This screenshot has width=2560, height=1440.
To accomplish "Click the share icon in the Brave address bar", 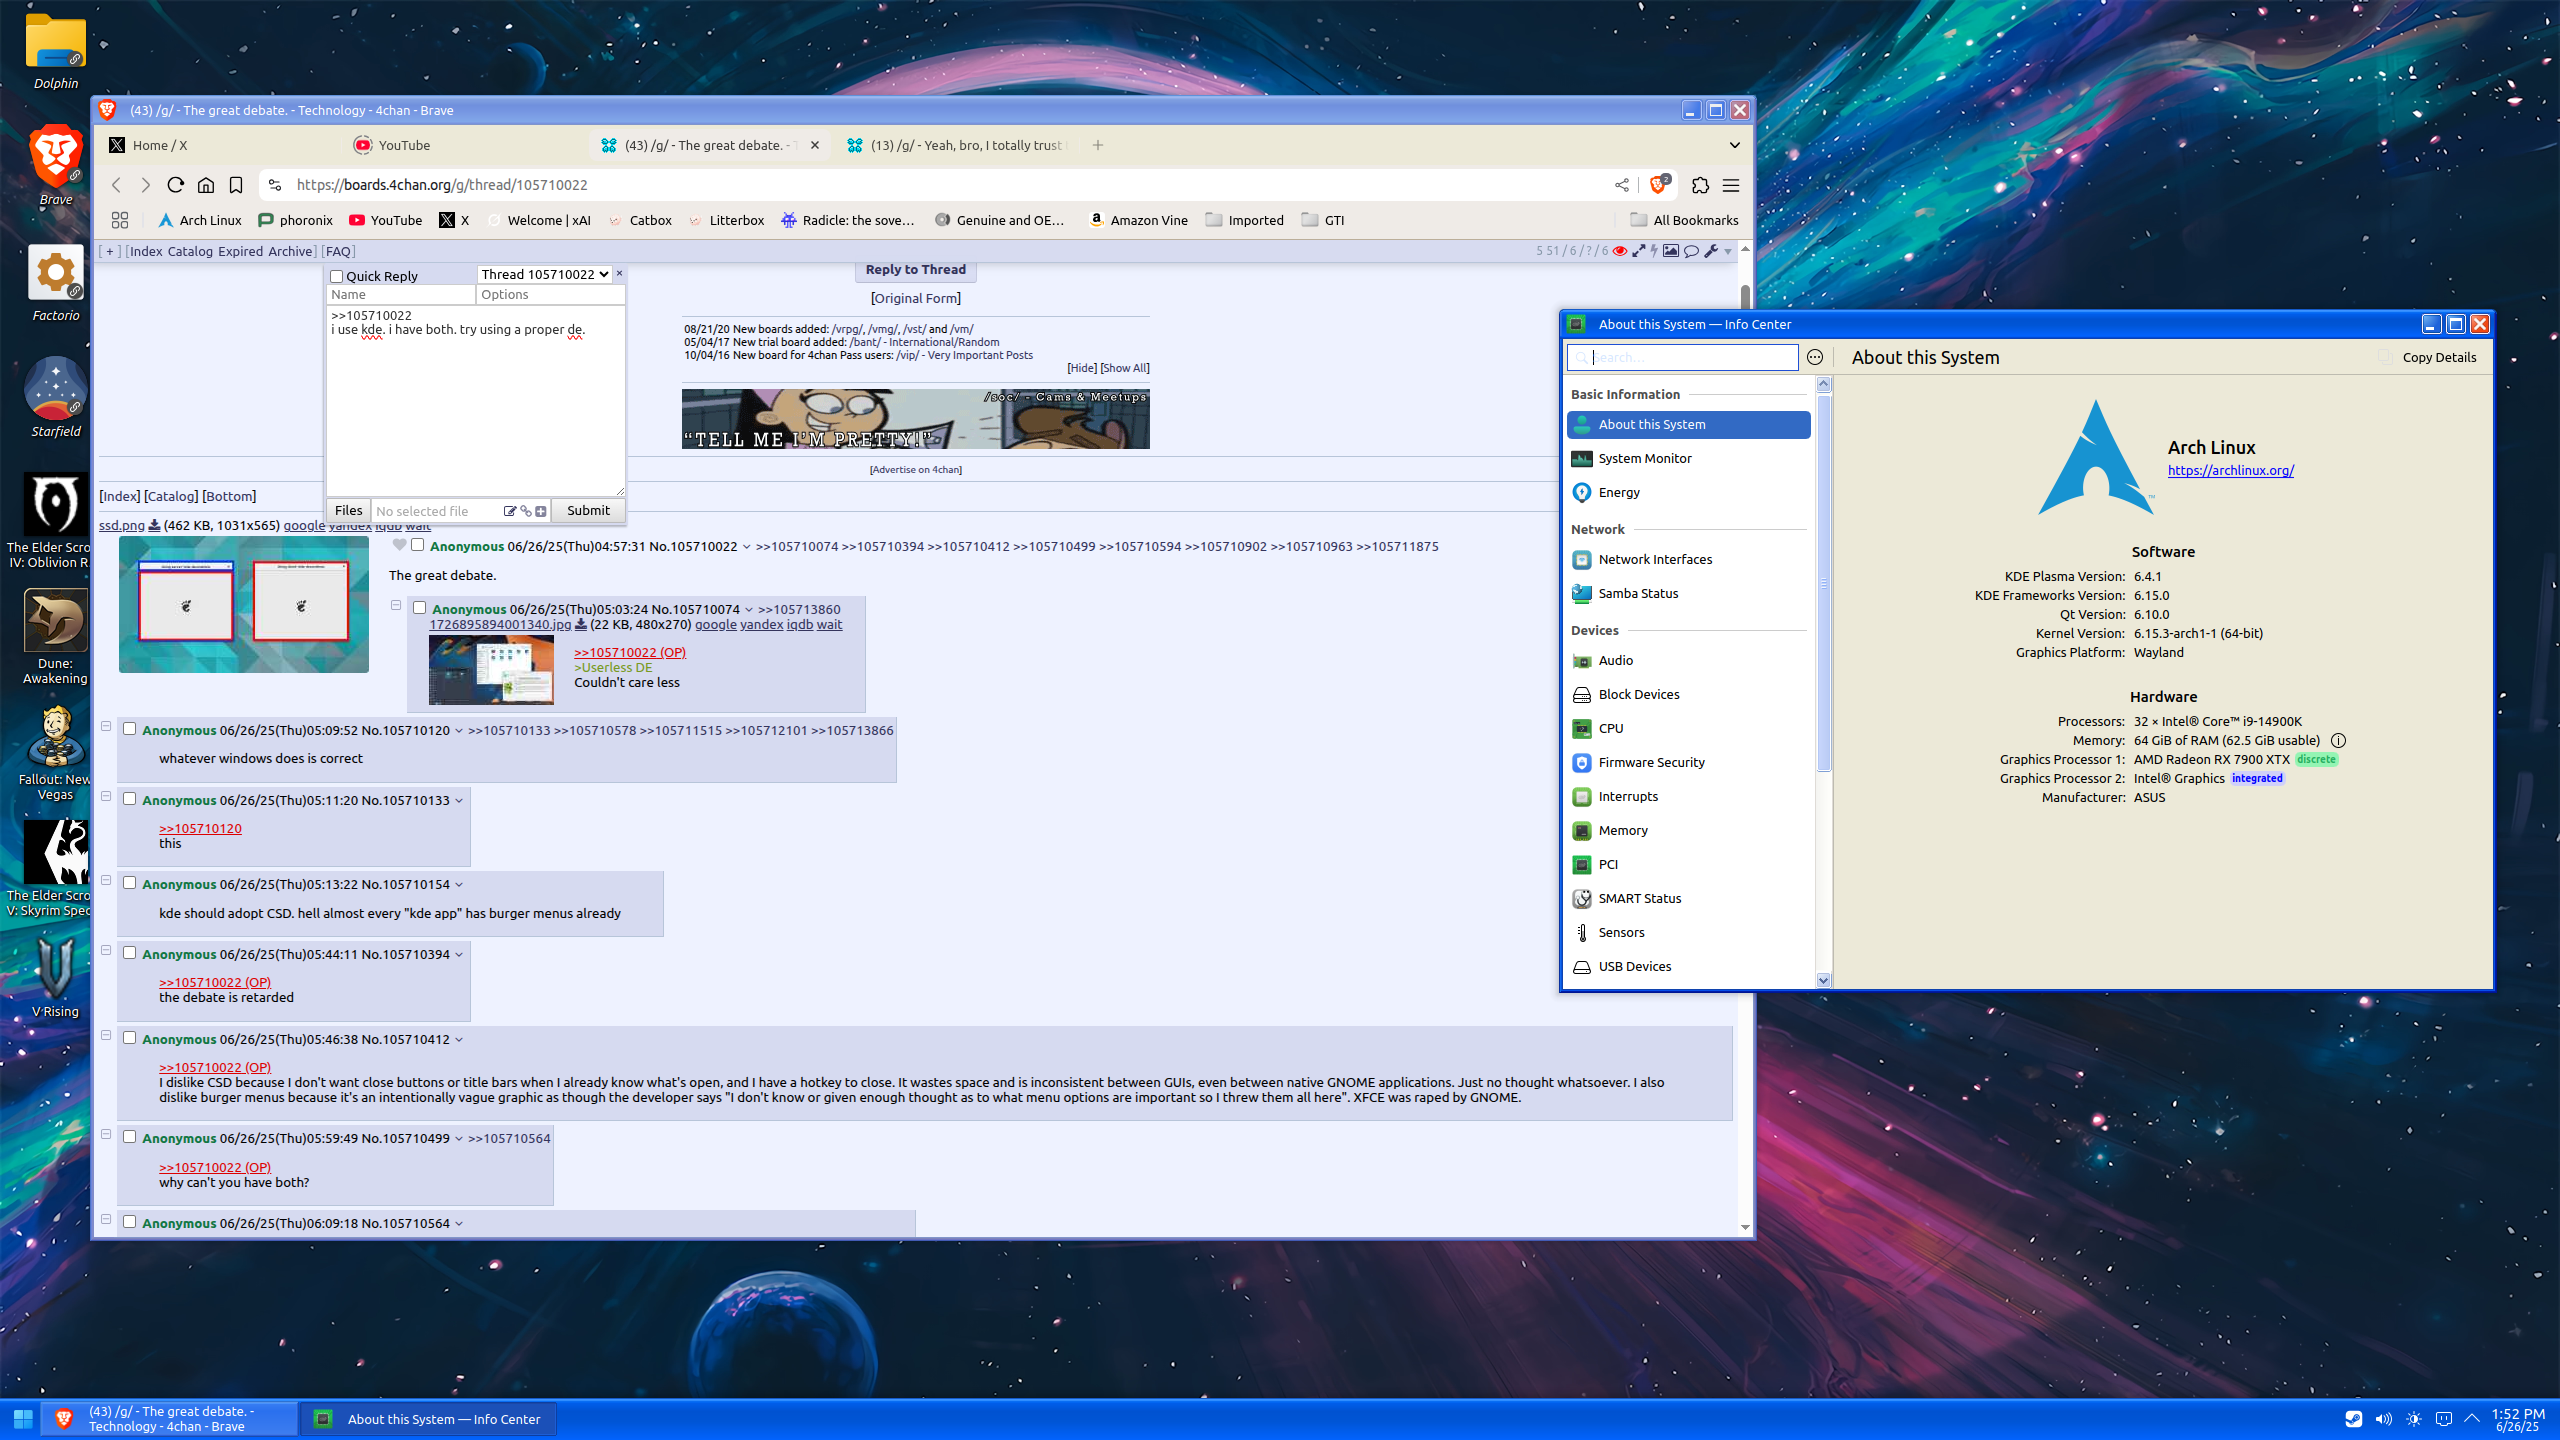I will [x=1622, y=185].
